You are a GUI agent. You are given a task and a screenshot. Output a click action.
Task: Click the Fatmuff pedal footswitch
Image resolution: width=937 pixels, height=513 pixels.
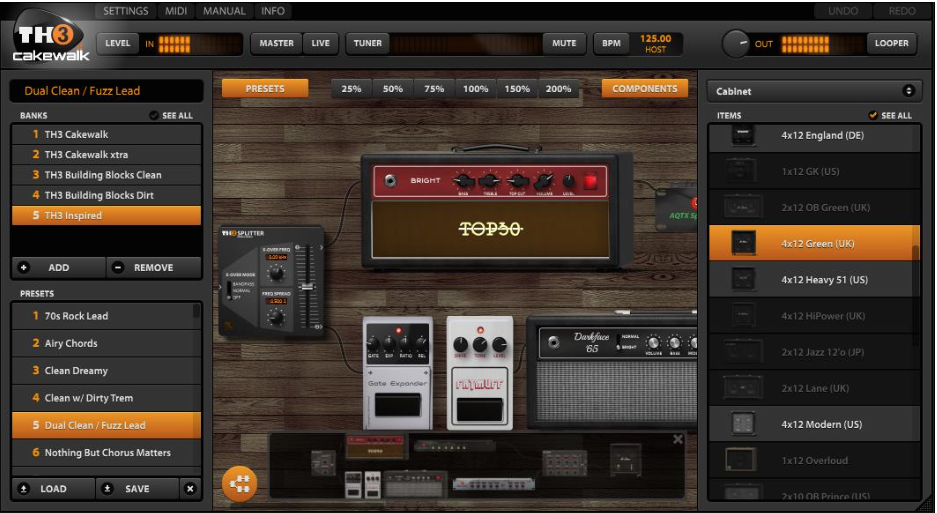(479, 409)
